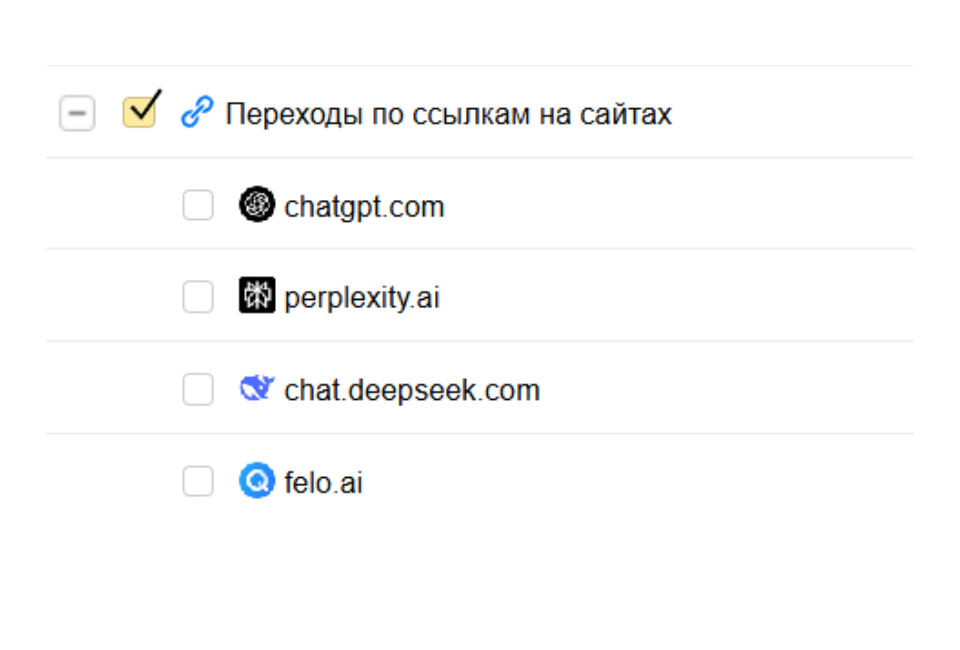
Task: Toggle the yellow group checkbox
Action: pos(139,112)
